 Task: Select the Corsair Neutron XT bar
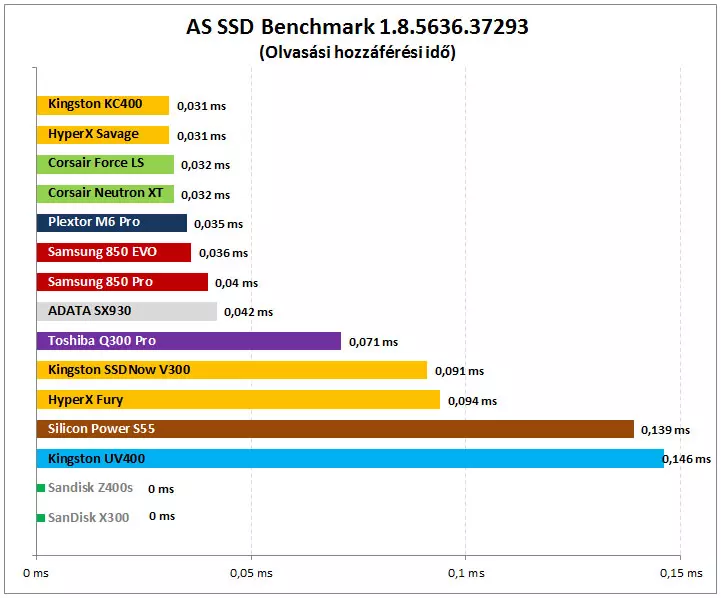click(105, 194)
